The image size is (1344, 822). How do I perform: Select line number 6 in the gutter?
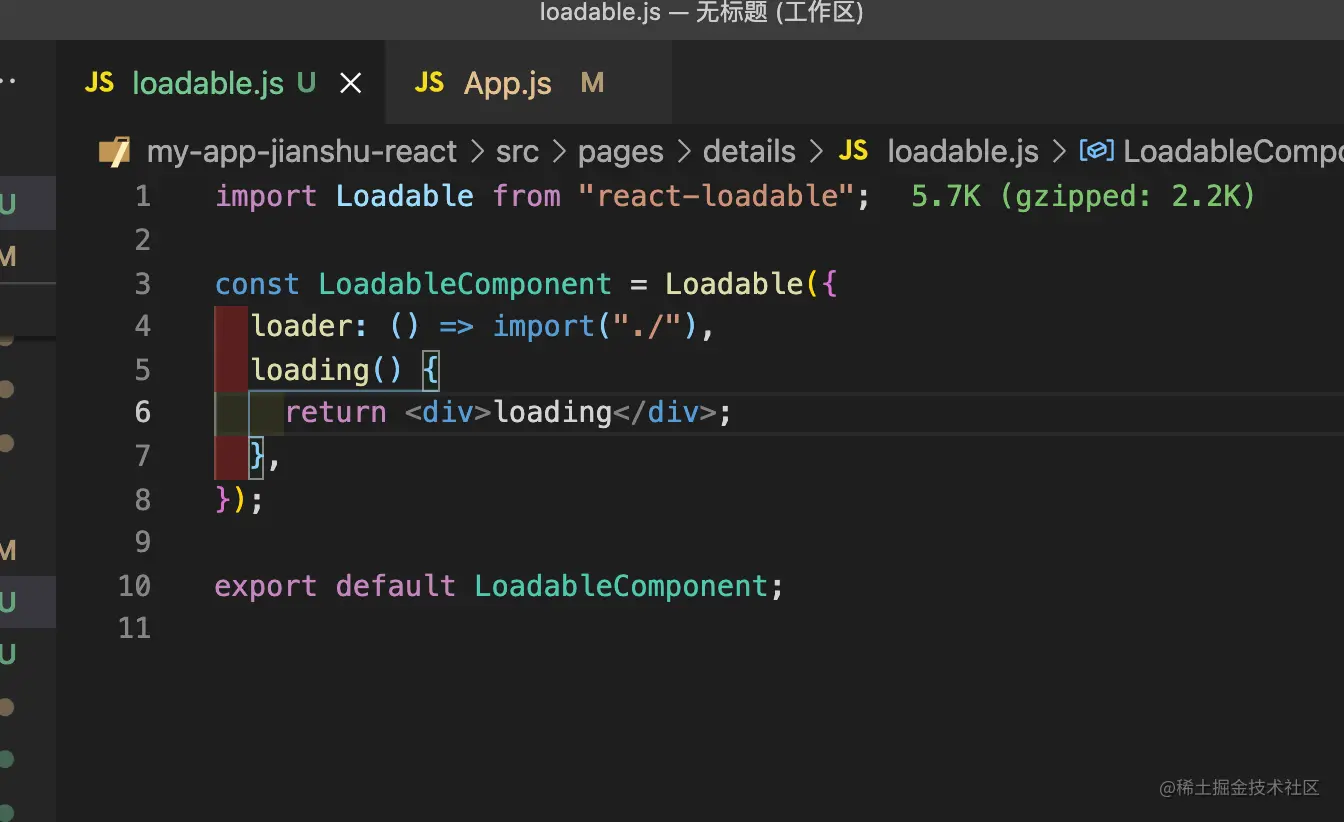tap(143, 412)
